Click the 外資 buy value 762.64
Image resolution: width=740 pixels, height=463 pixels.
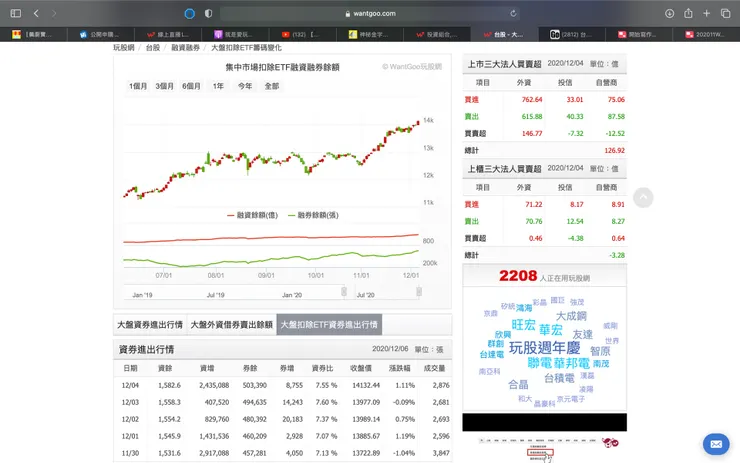[532, 100]
